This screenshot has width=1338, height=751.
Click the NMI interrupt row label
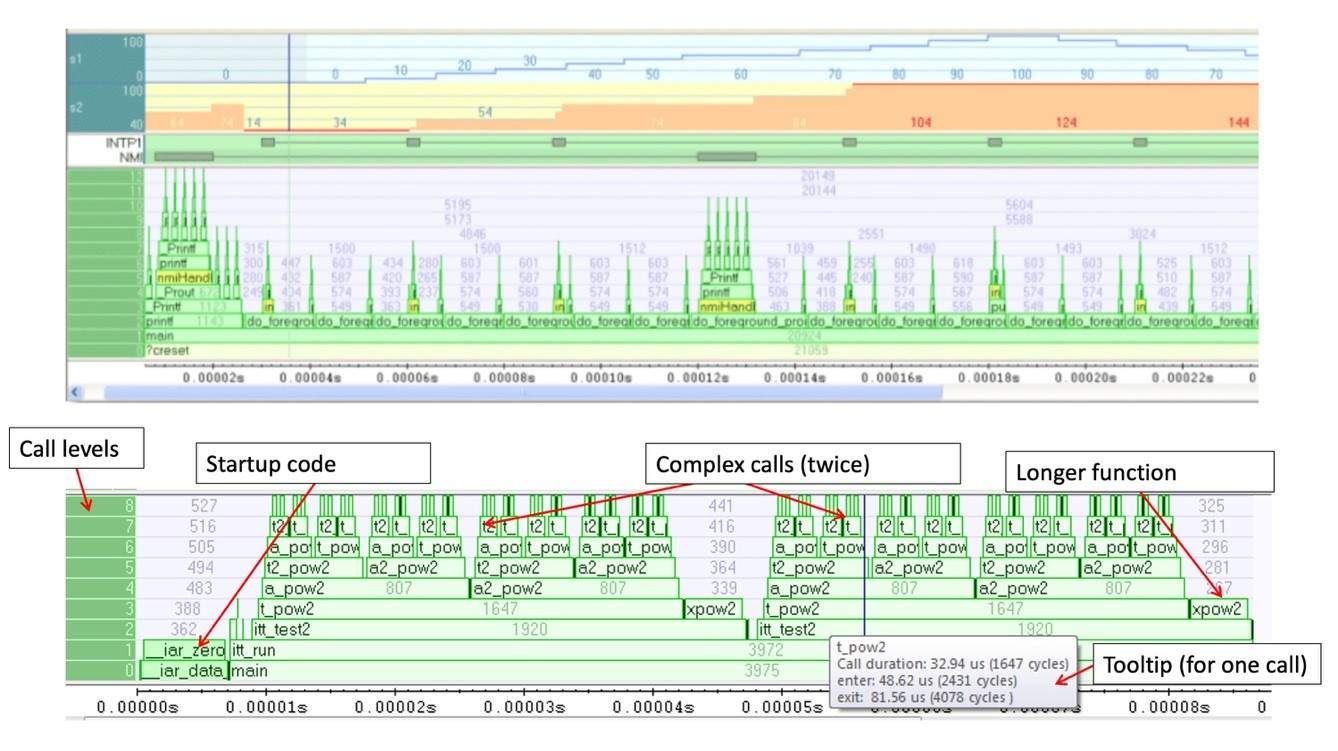(x=124, y=156)
